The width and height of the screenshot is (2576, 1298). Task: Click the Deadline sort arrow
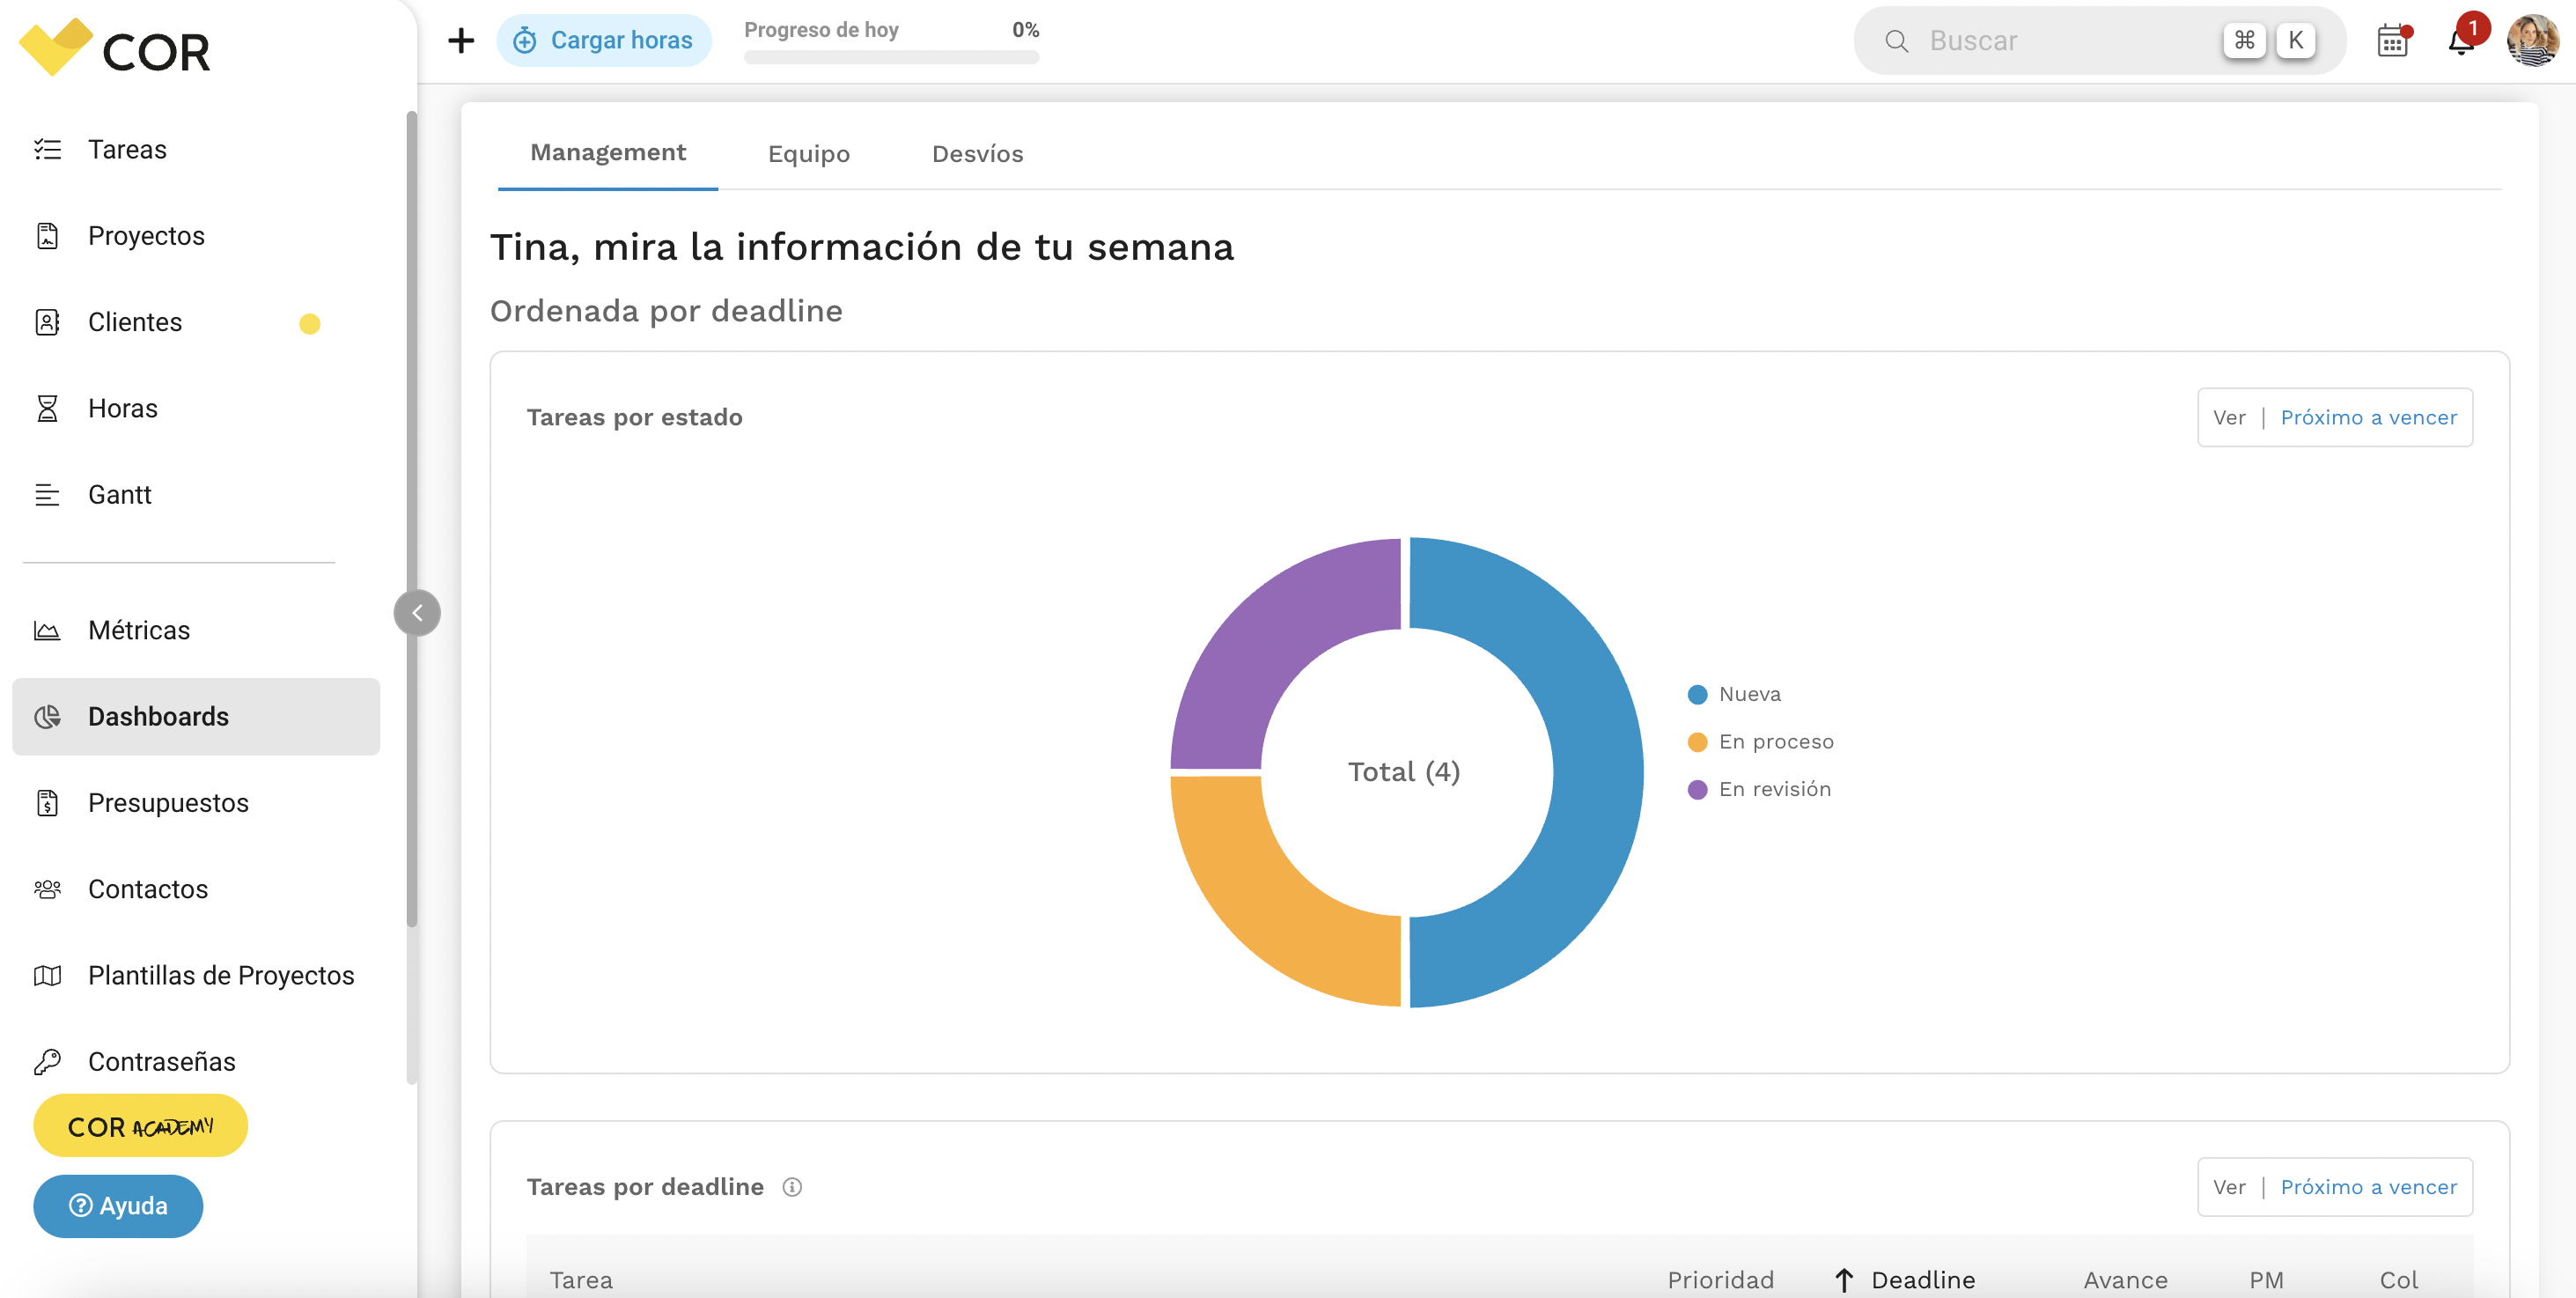pyautogui.click(x=1844, y=1280)
